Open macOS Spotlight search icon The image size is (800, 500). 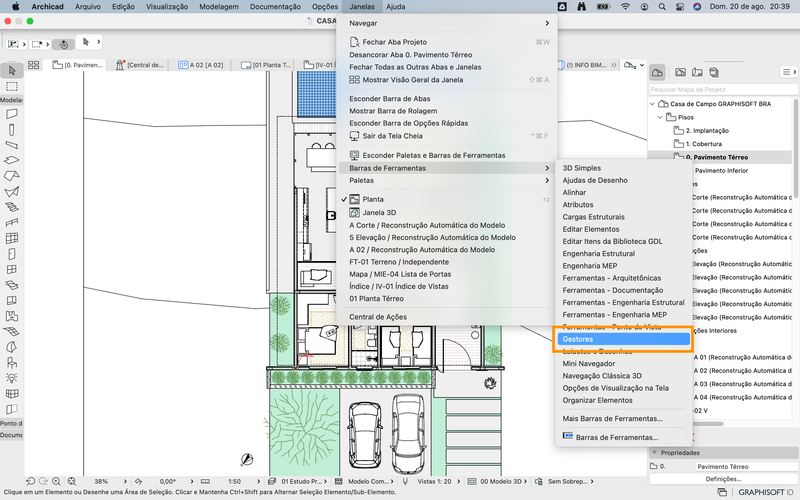[x=662, y=7]
